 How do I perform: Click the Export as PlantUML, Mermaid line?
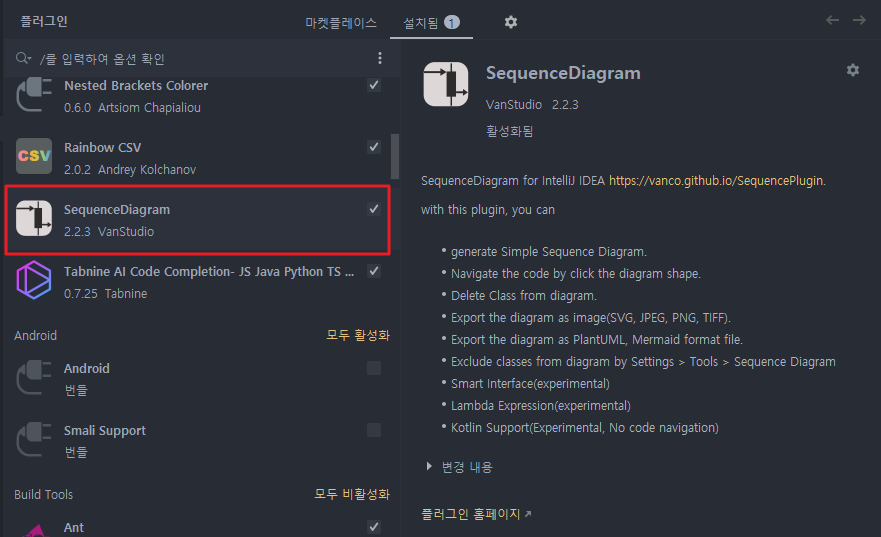click(597, 339)
